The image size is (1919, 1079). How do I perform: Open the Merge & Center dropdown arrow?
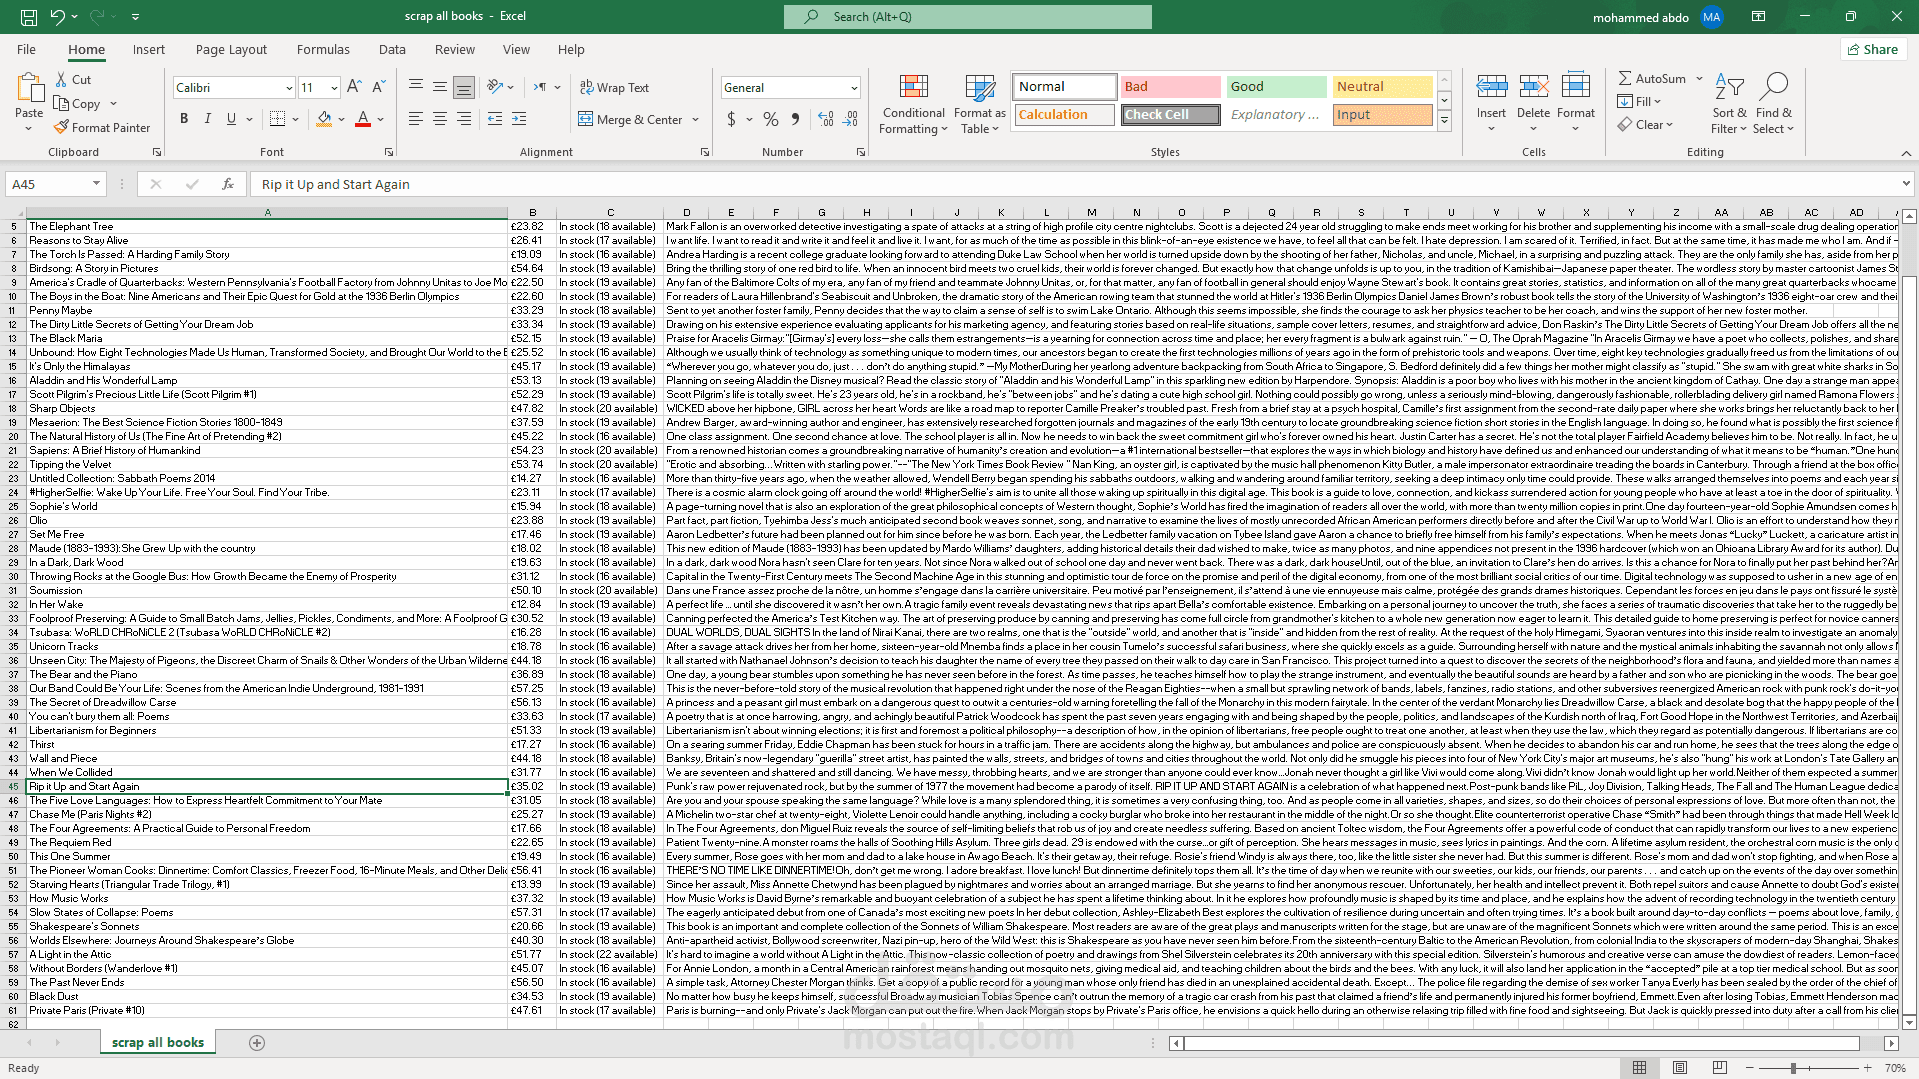click(x=696, y=119)
